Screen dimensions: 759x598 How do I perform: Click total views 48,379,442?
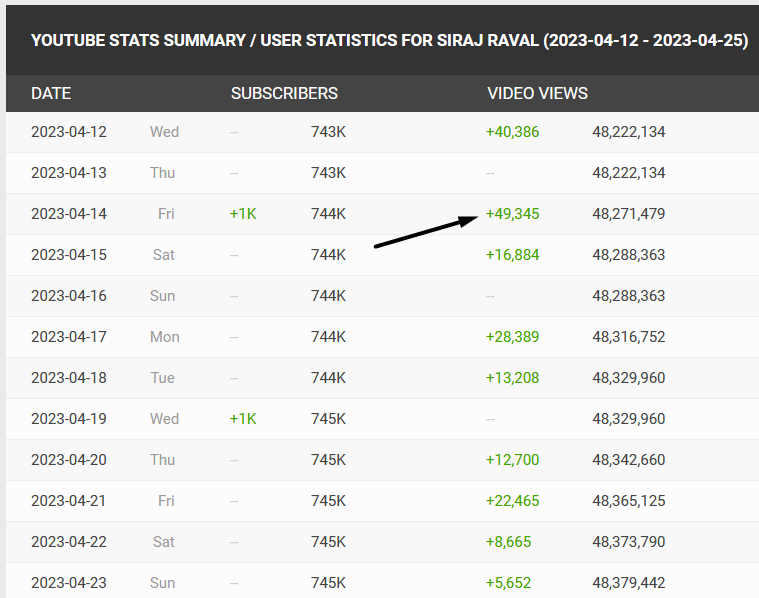(629, 583)
